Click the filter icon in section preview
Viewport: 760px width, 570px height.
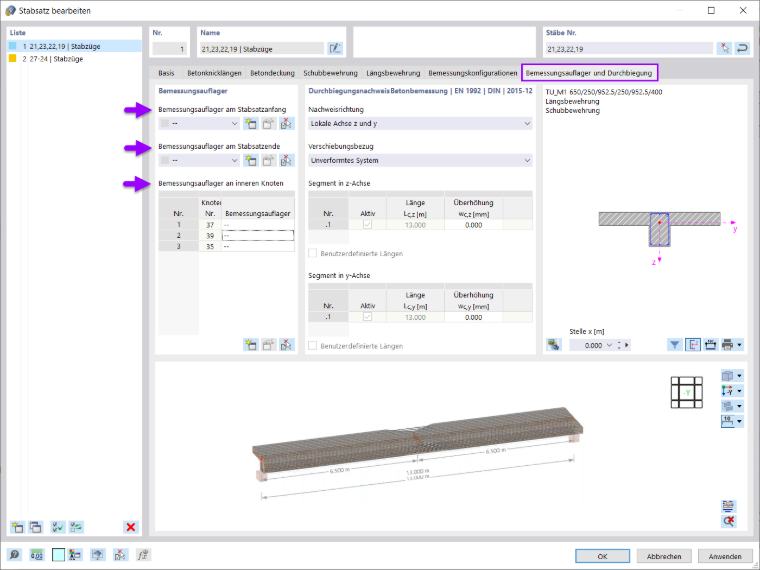coord(675,345)
